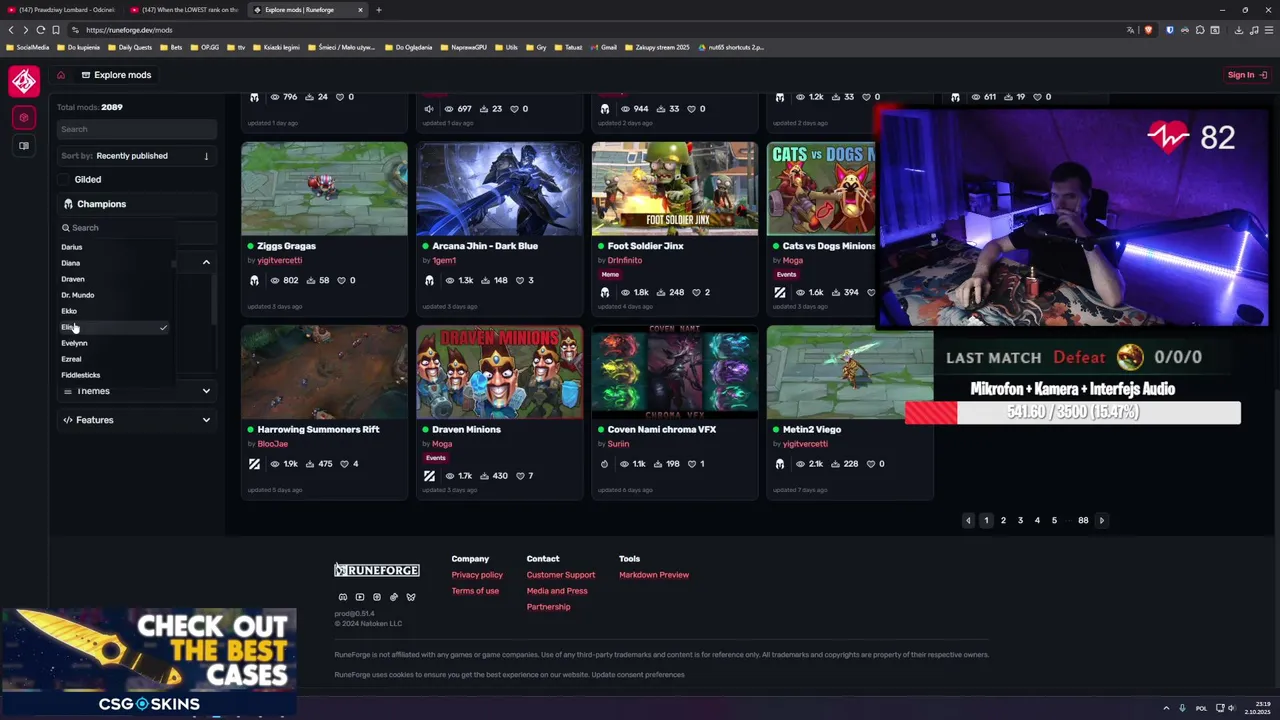Open the mods cube sidebar icon

pyautogui.click(x=24, y=118)
